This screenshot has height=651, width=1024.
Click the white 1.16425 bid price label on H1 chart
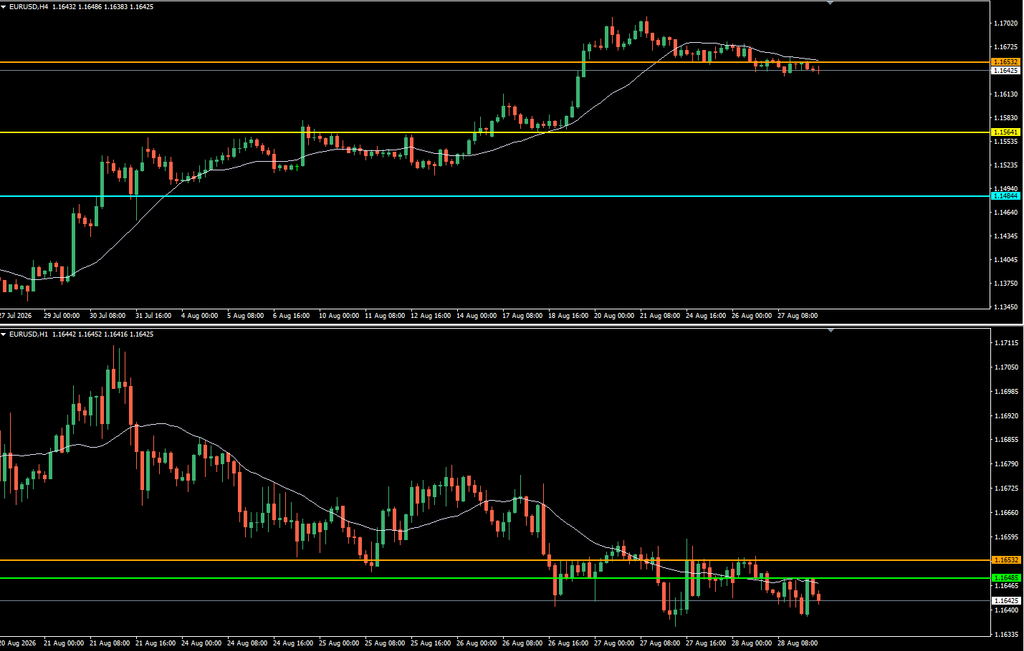coord(1005,600)
